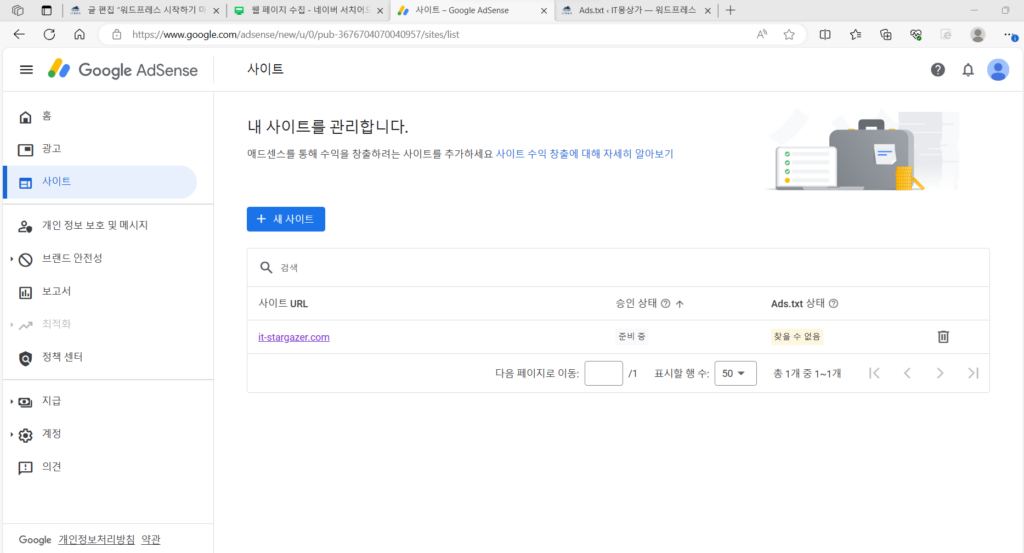
Task: Open the help question mark icon
Action: 938,70
